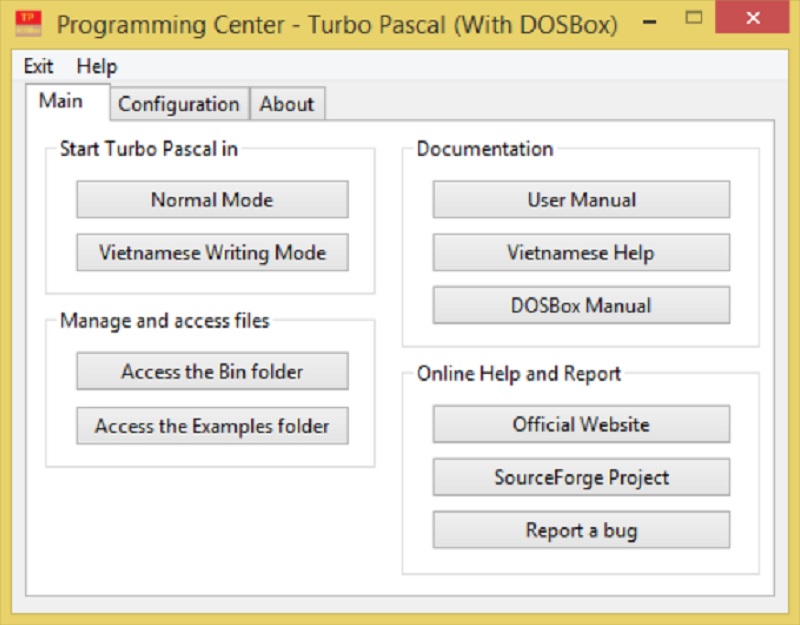800x625 pixels.
Task: Open the Help menu
Action: click(x=96, y=66)
